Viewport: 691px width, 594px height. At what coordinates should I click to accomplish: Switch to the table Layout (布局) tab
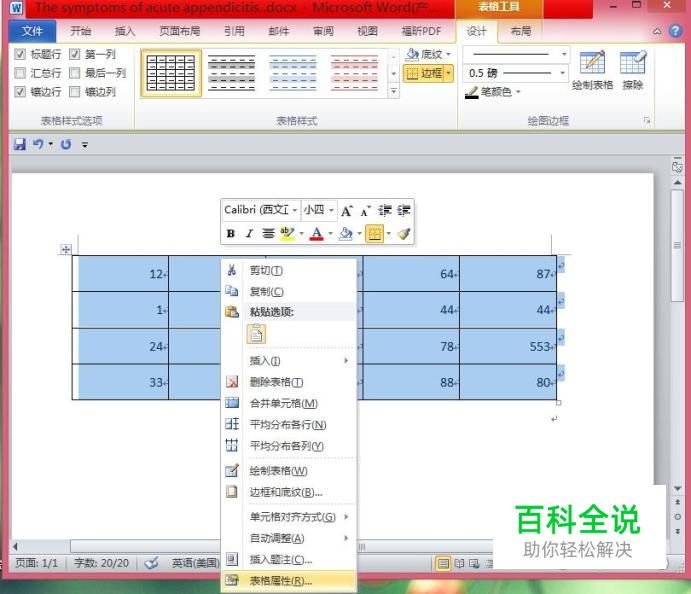point(520,31)
